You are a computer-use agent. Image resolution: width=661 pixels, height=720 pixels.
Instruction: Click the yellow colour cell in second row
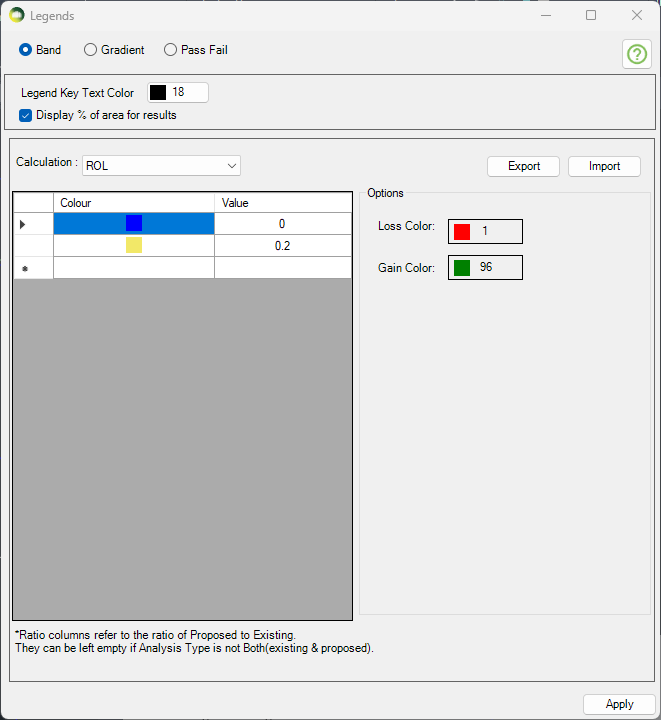point(134,246)
